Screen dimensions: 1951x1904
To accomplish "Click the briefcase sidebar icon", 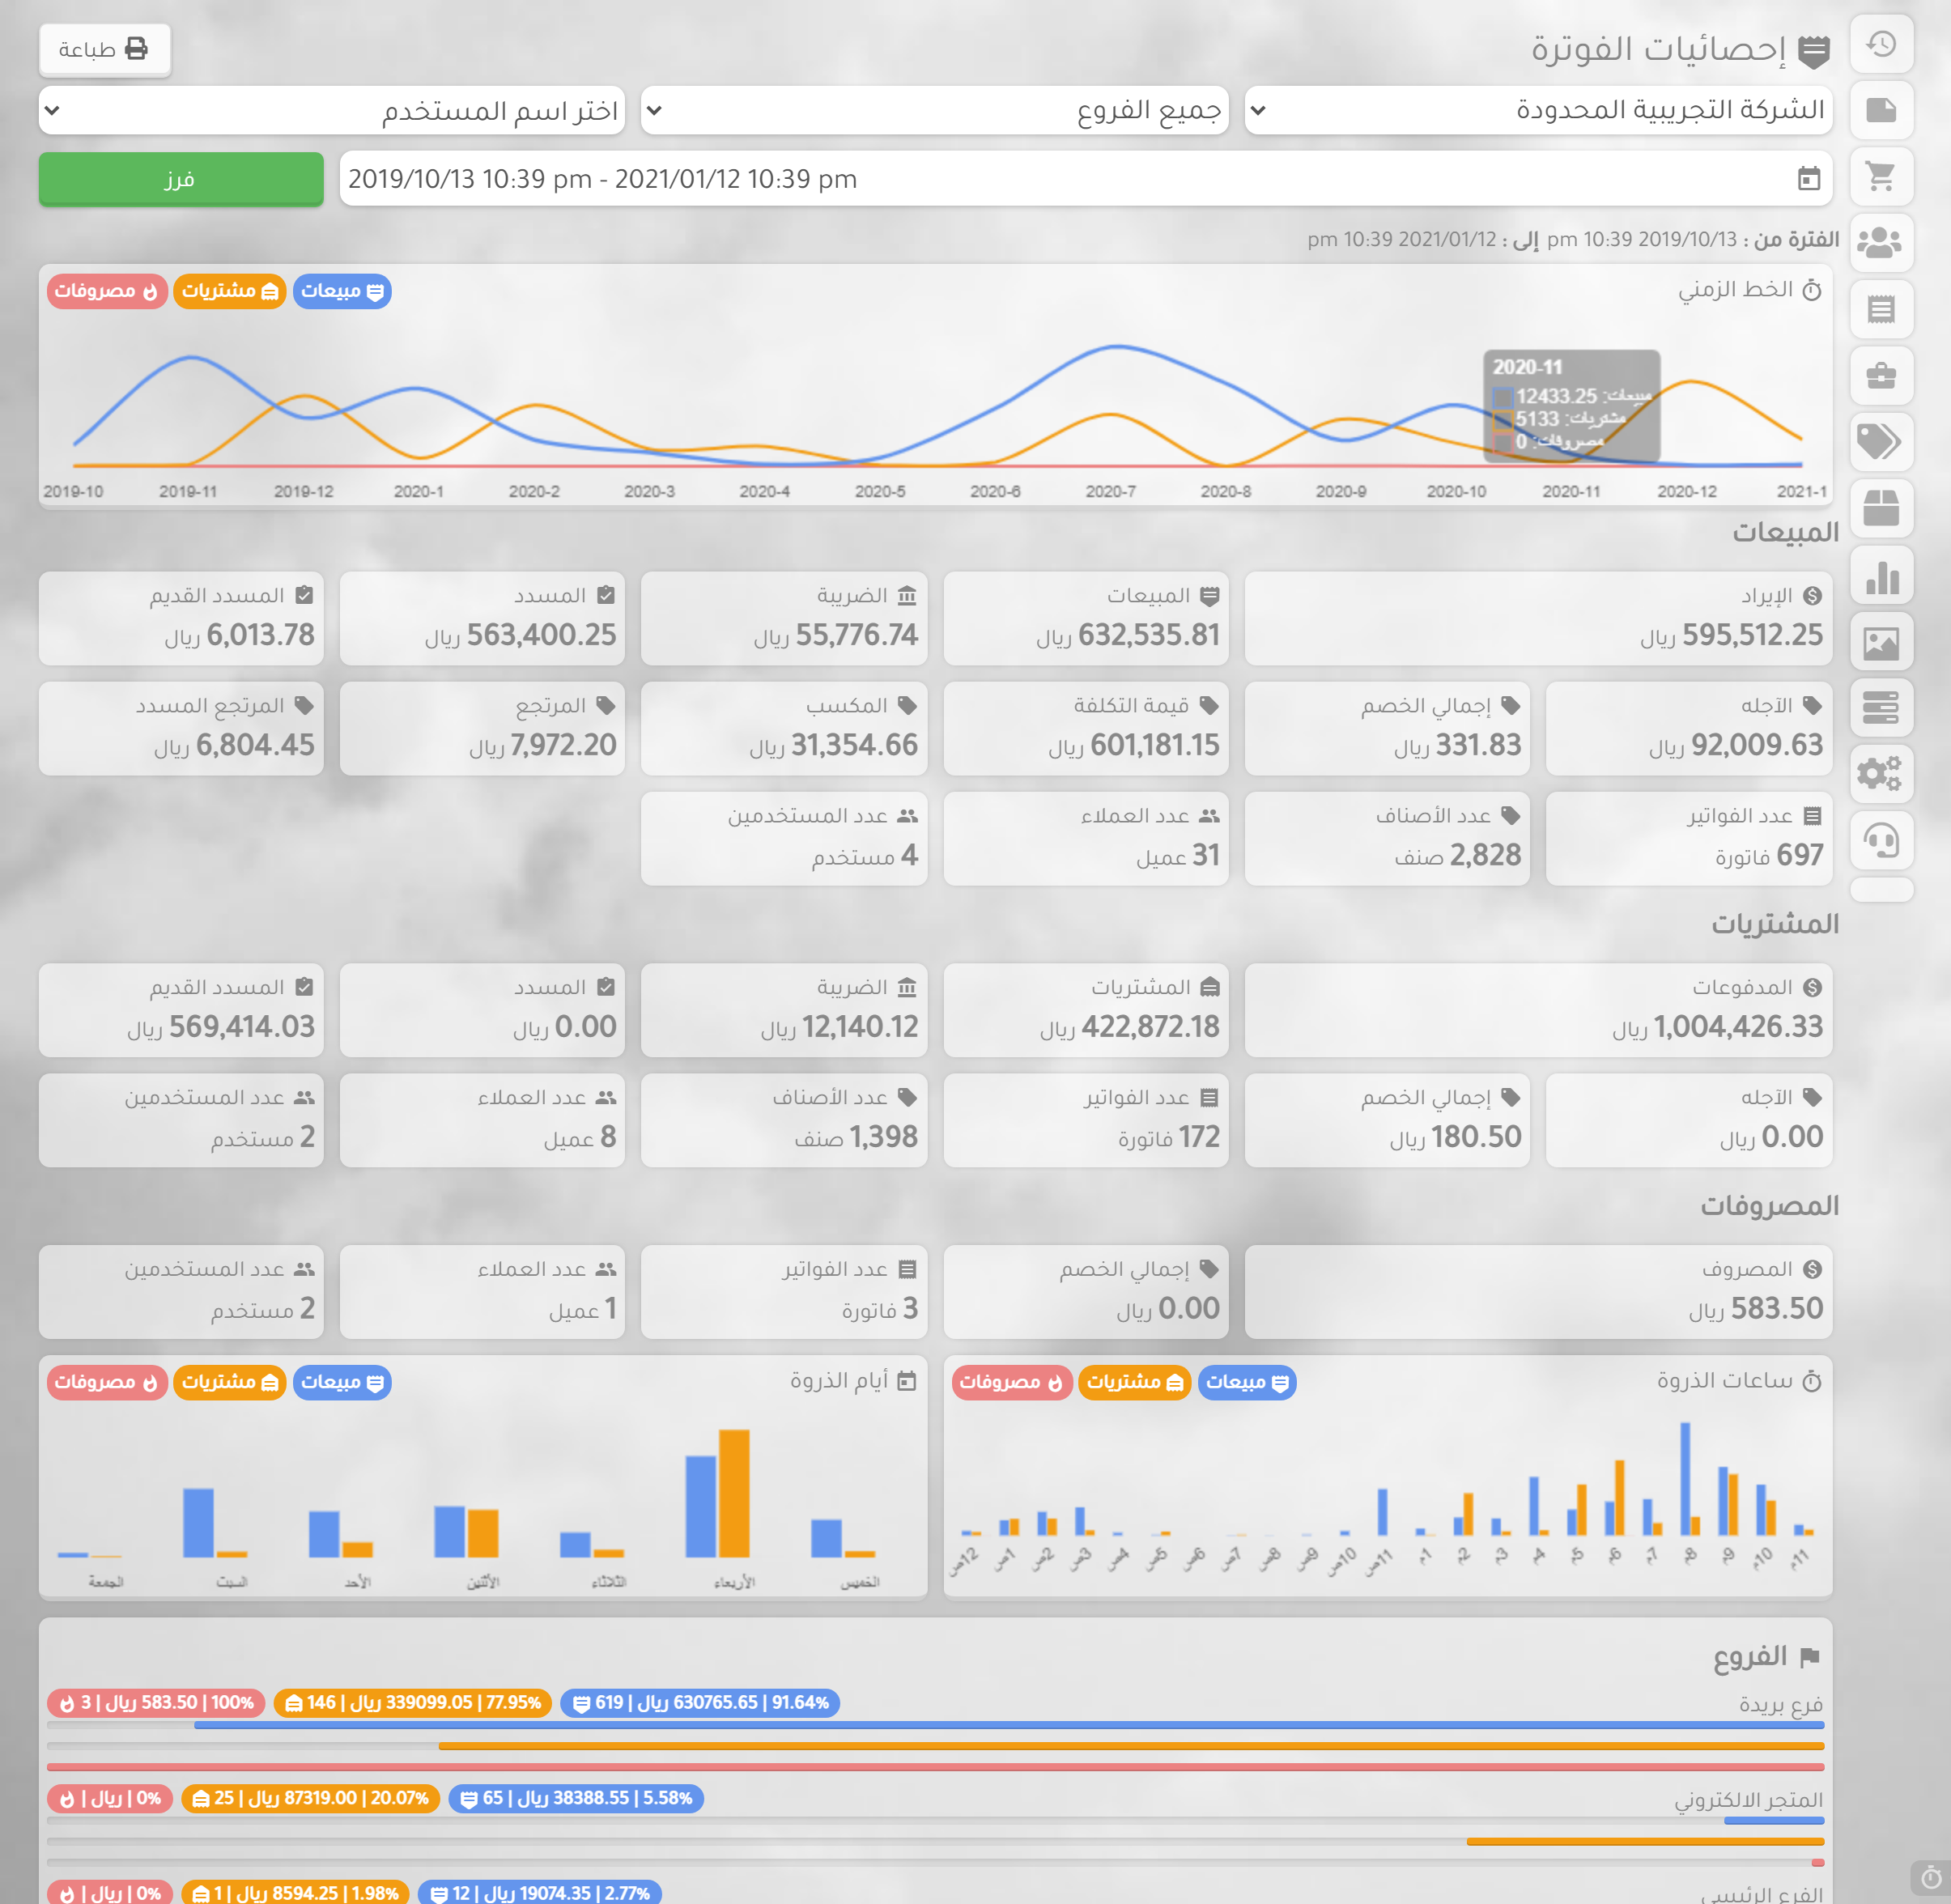I will click(x=1881, y=376).
